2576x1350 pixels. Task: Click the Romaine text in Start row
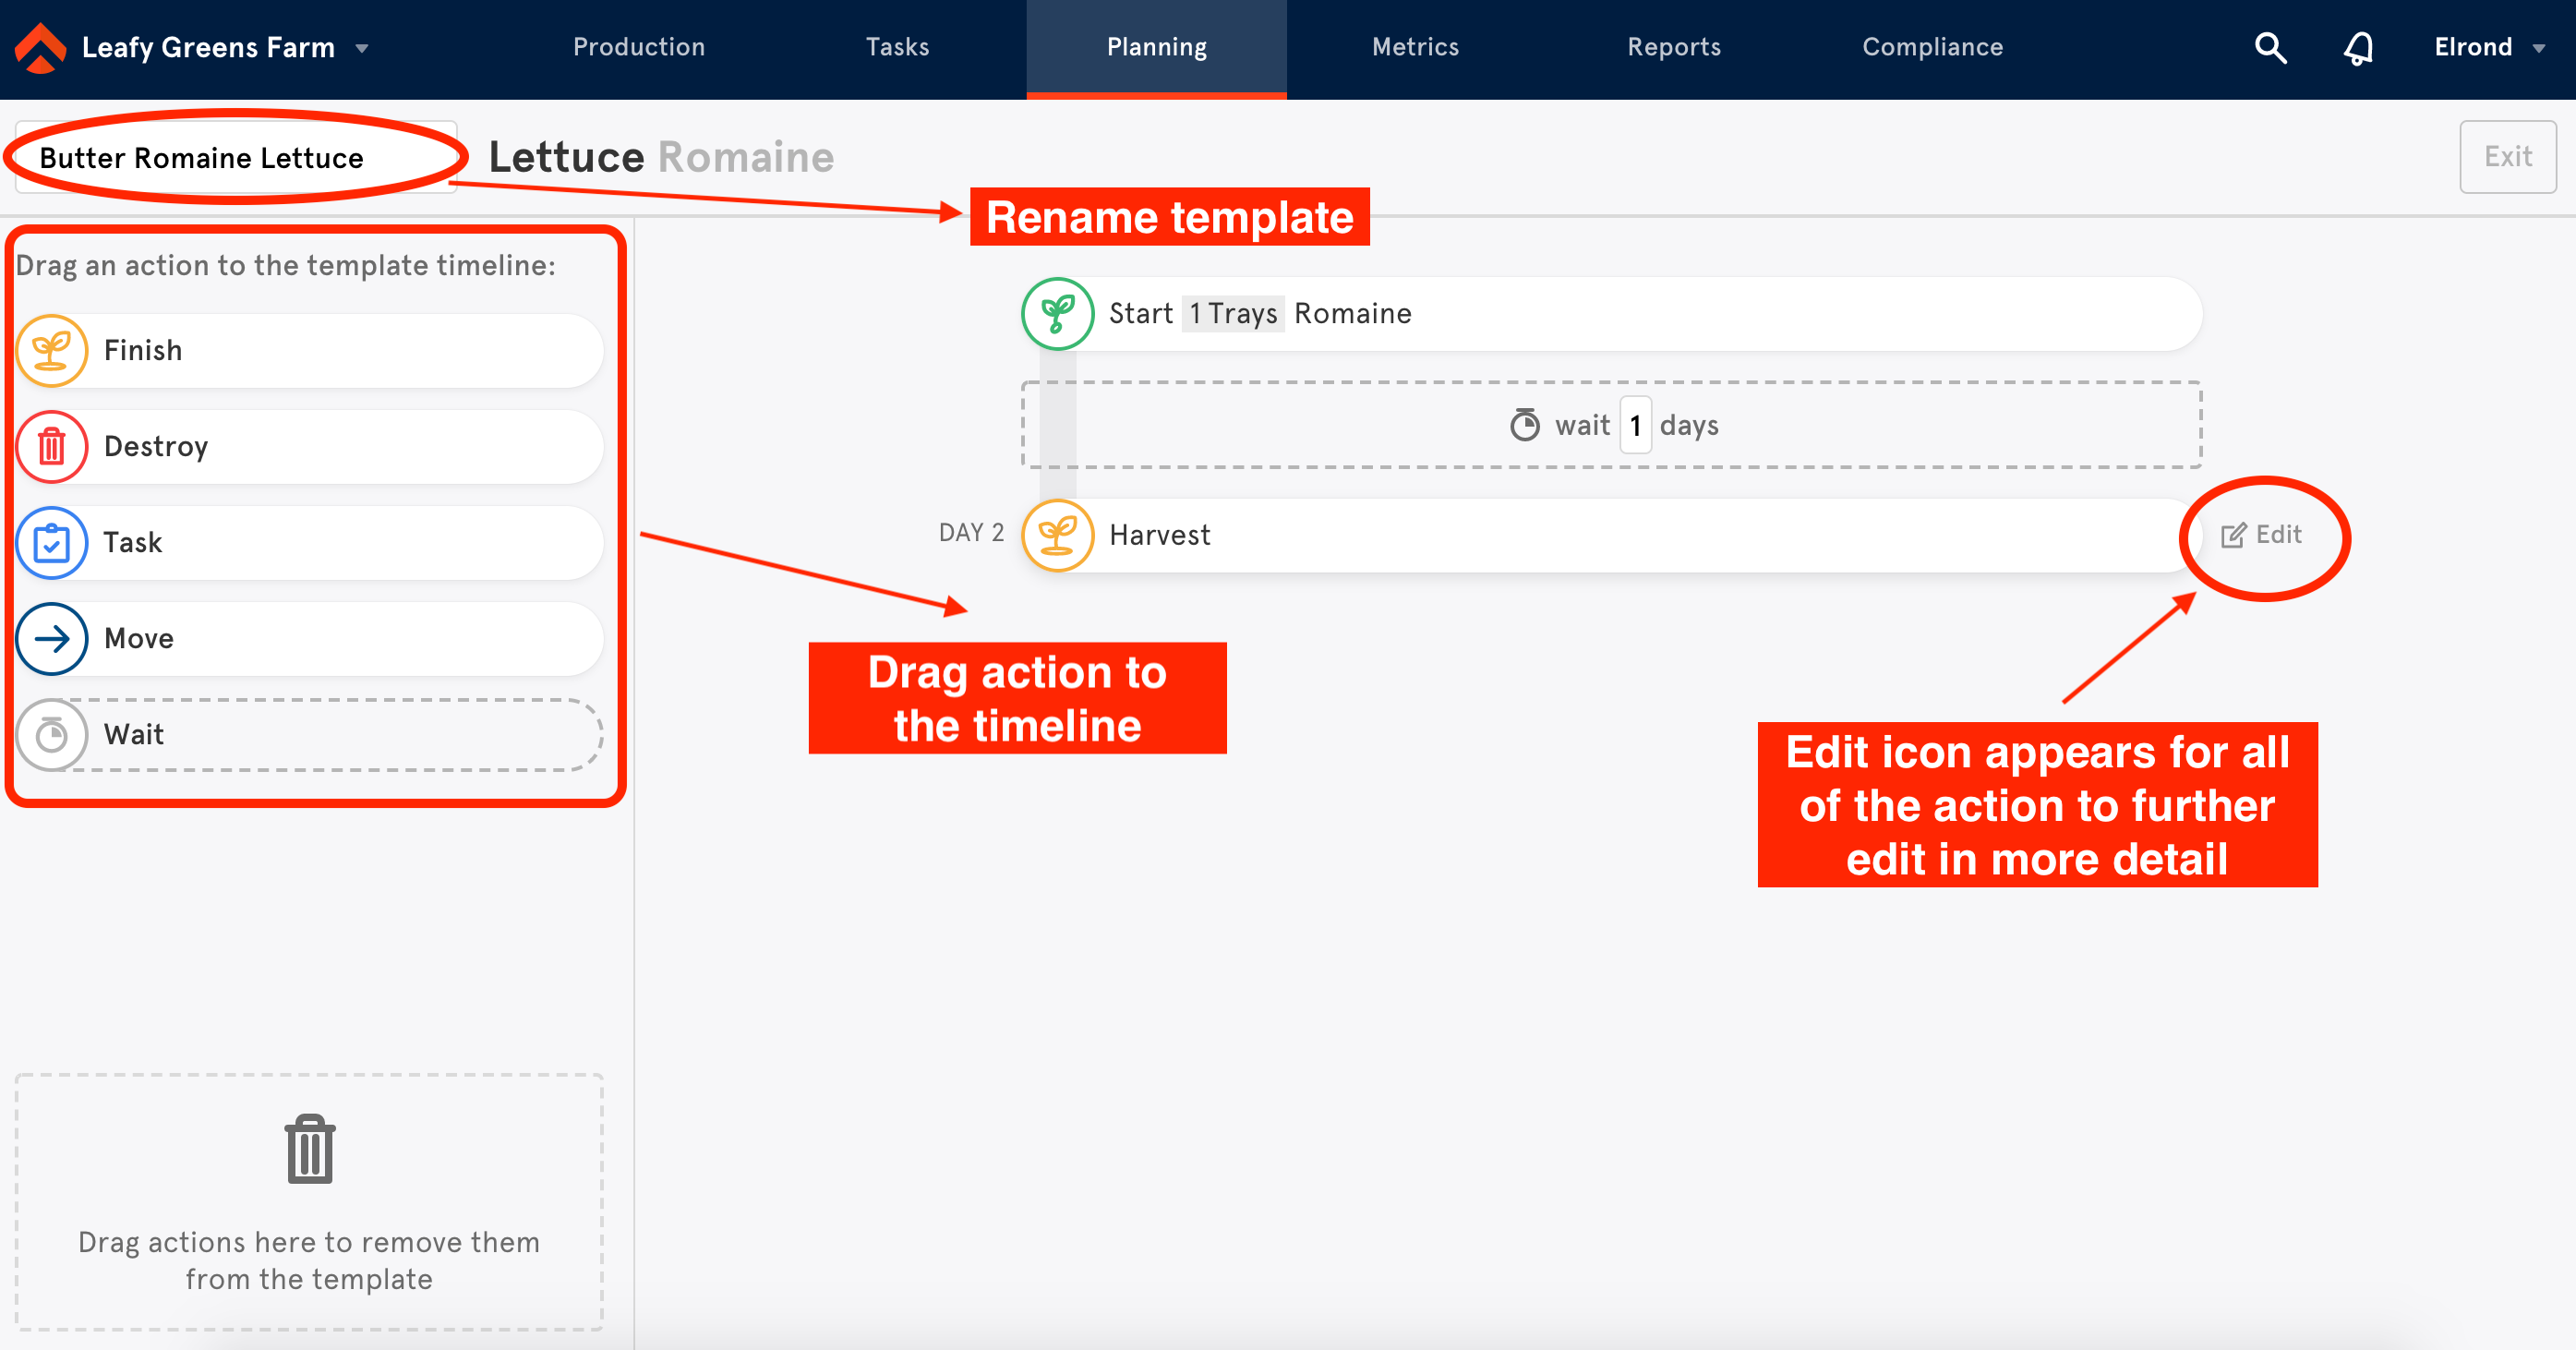pos(1352,313)
